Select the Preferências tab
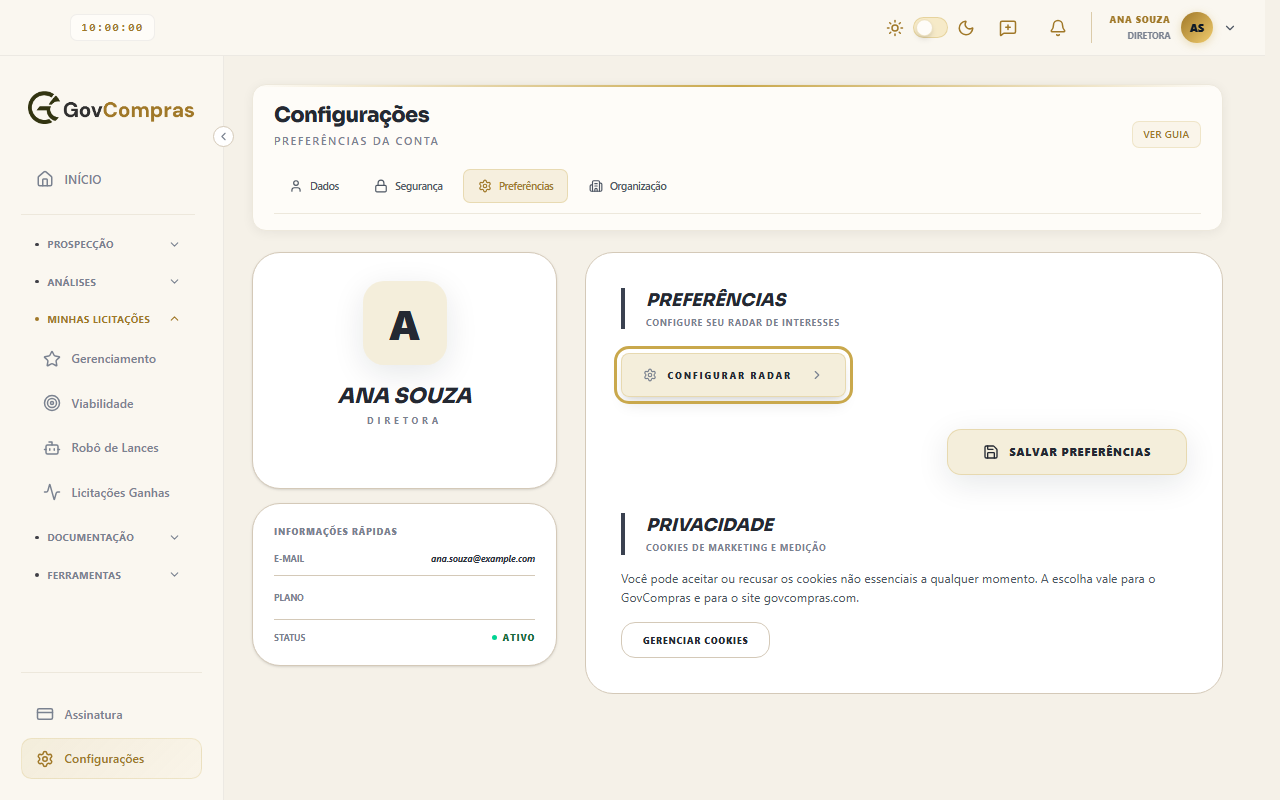1280x800 pixels. pos(515,186)
